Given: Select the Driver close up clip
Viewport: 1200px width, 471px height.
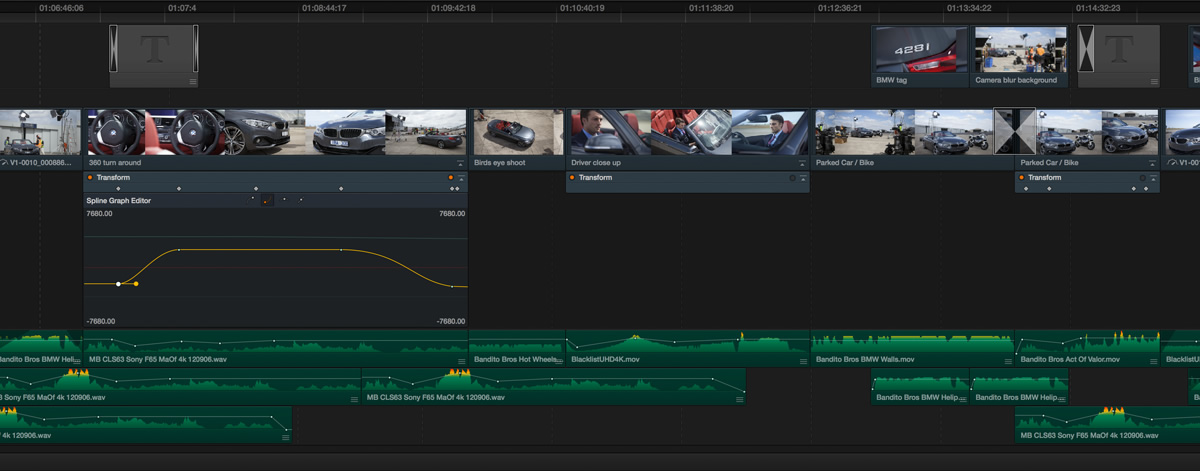Looking at the screenshot, I should (x=688, y=139).
